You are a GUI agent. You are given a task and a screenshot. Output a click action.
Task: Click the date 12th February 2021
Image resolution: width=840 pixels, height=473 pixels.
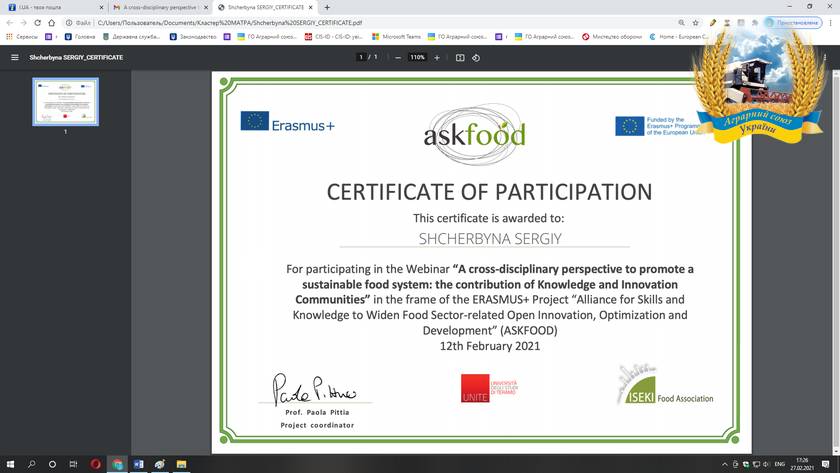point(490,346)
